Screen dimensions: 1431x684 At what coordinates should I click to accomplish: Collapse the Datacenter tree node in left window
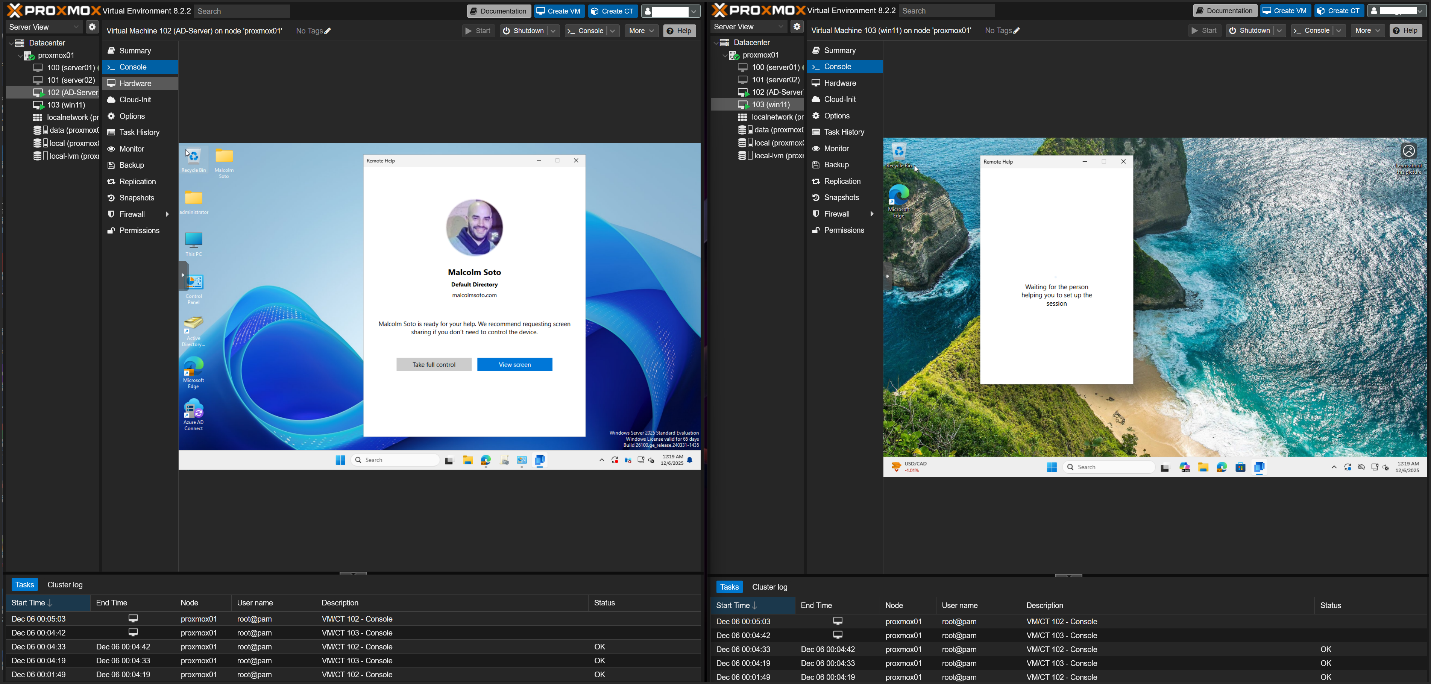pos(9,43)
